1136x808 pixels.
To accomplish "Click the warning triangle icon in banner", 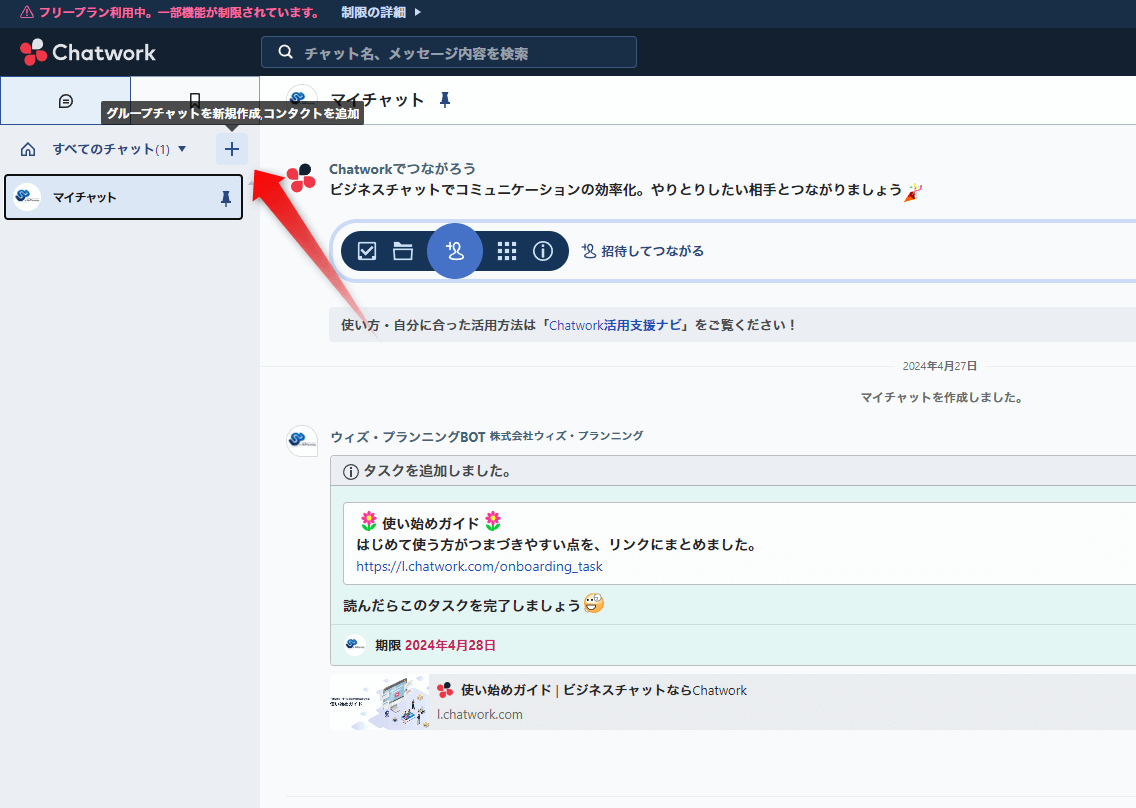I will (27, 12).
